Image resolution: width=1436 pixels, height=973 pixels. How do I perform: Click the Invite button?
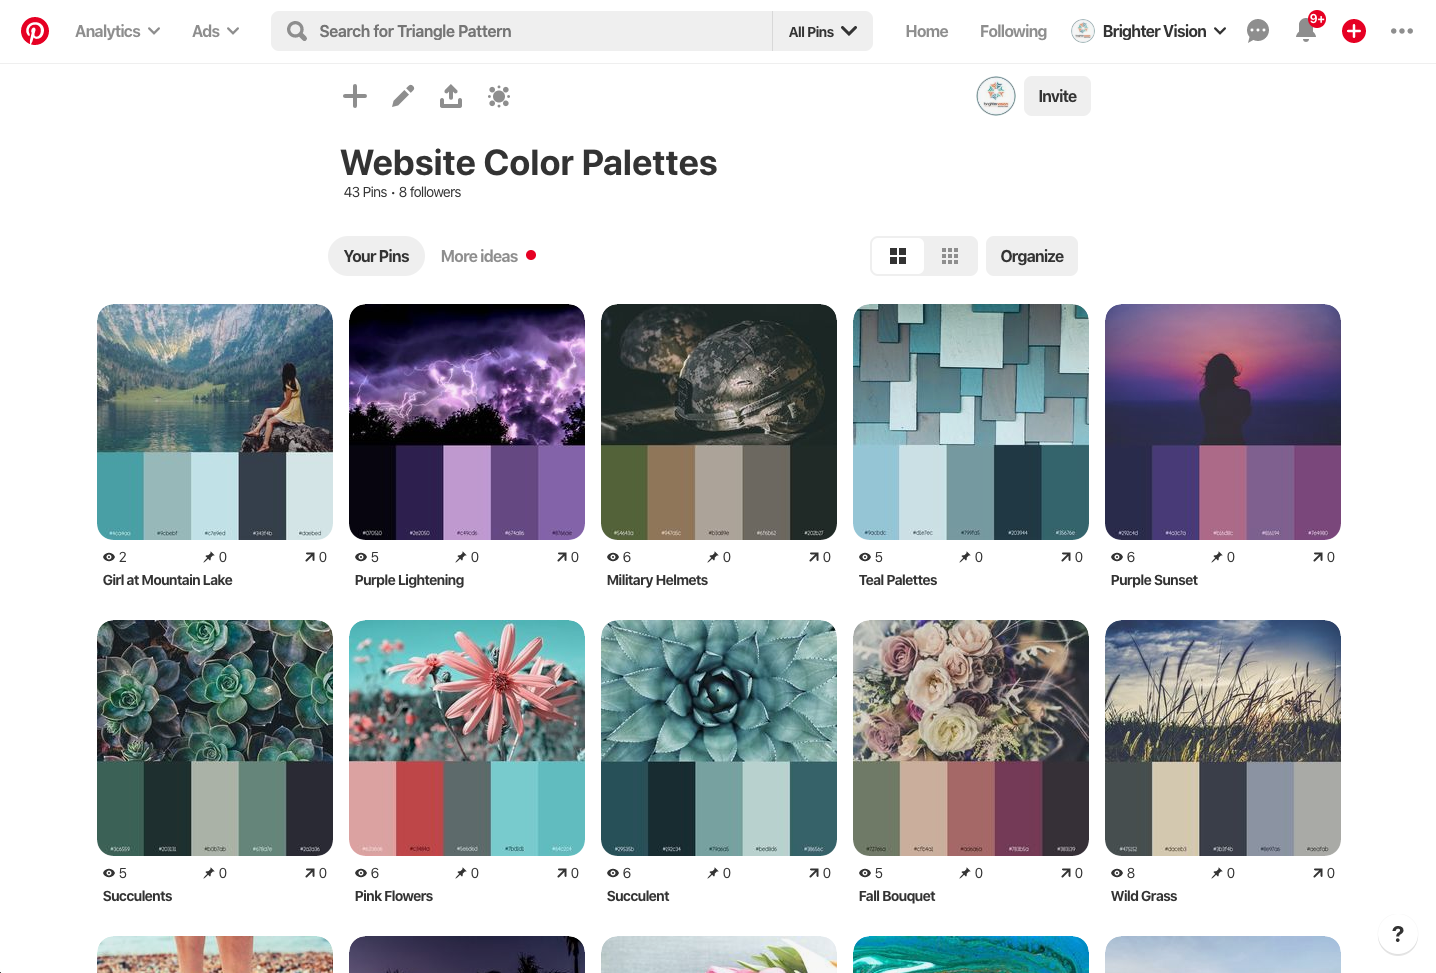pos(1057,96)
